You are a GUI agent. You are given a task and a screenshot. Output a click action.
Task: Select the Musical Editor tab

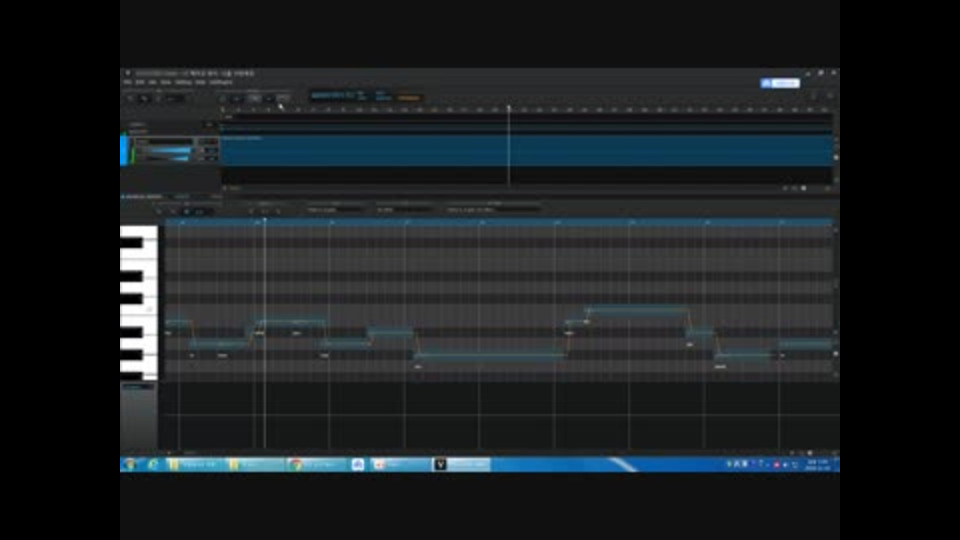pos(143,197)
